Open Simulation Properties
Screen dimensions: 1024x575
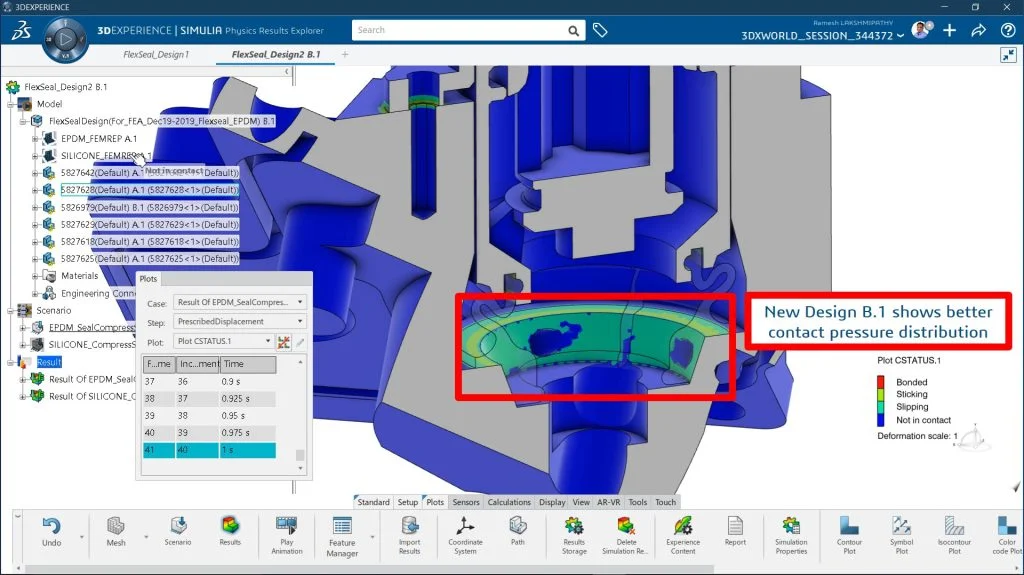[x=791, y=526]
